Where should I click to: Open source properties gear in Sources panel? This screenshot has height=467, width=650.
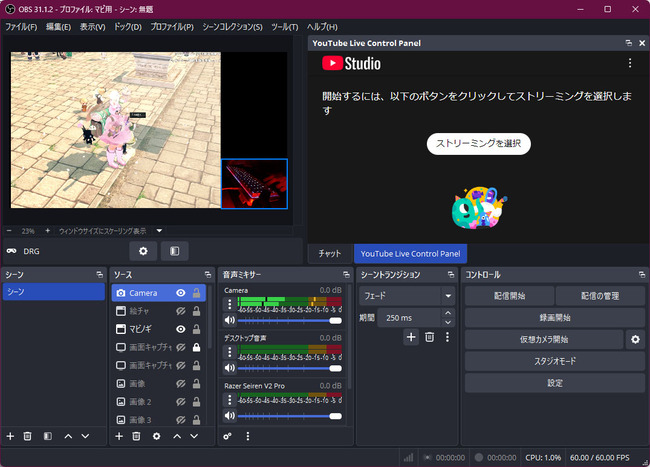click(156, 436)
